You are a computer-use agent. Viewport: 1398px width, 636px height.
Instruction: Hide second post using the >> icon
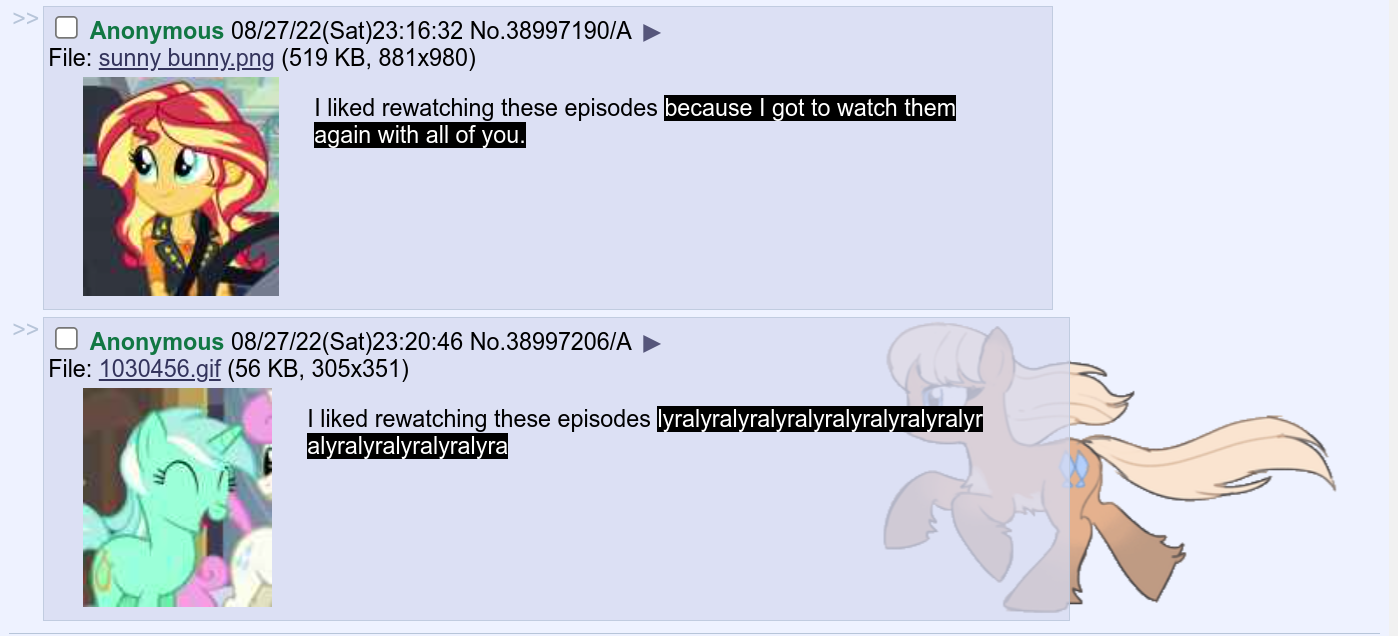pos(25,329)
